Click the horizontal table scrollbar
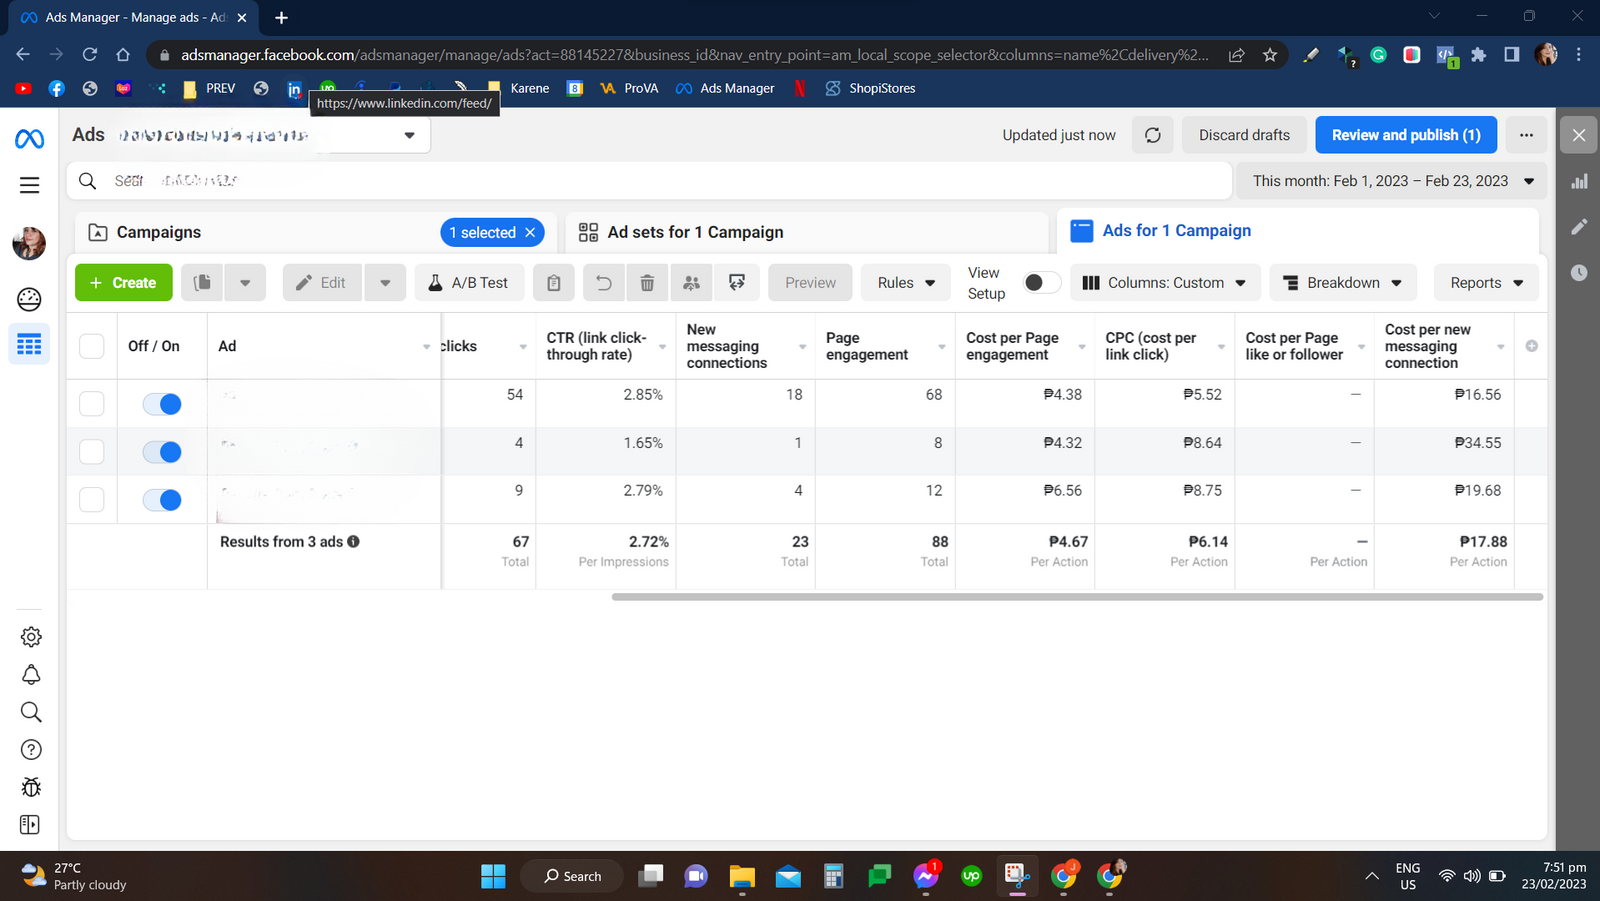 [1077, 597]
